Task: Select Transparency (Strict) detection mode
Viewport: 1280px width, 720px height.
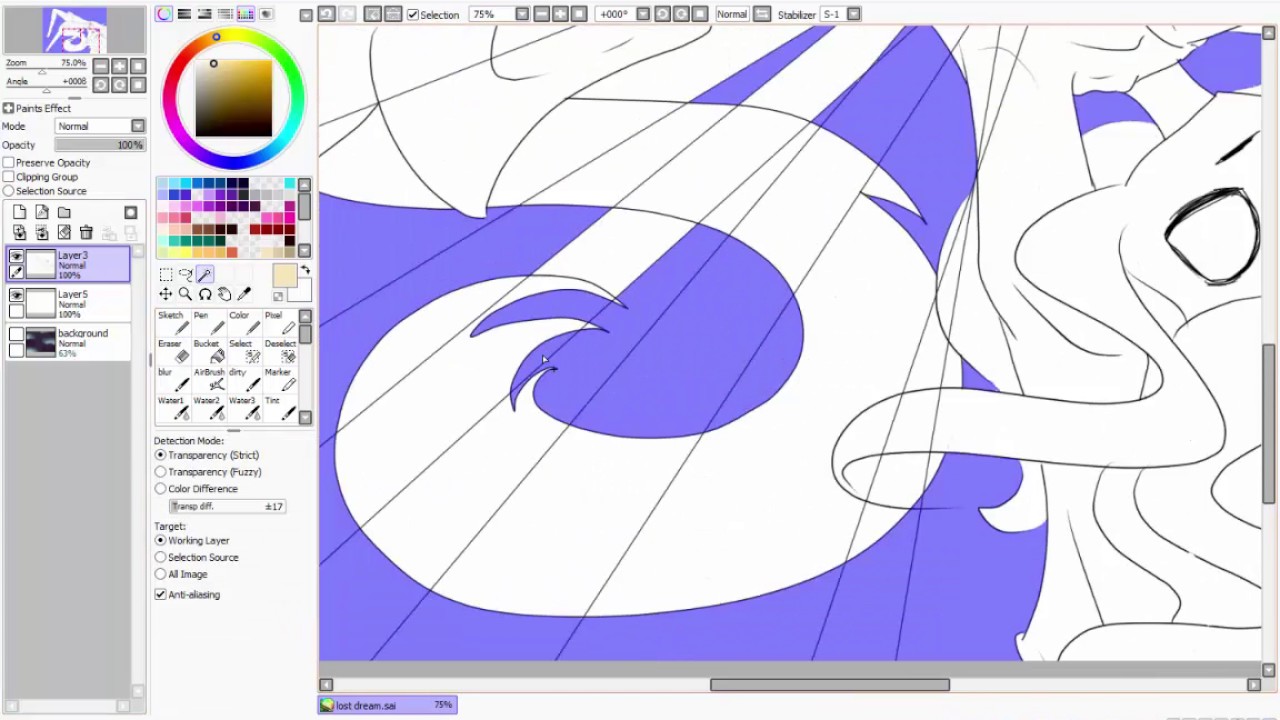Action: coord(160,455)
